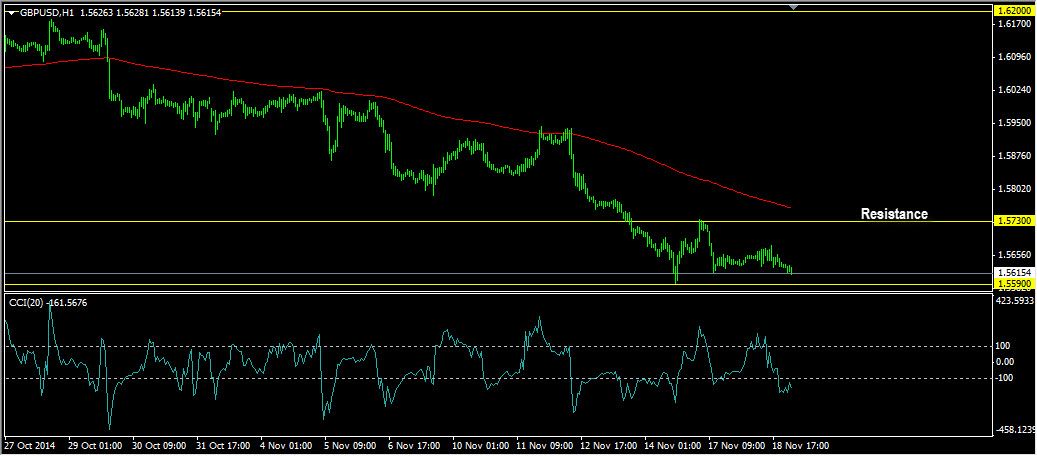Click the 17 Nov 09:00 time label
The width and height of the screenshot is (1037, 456).
736,445
